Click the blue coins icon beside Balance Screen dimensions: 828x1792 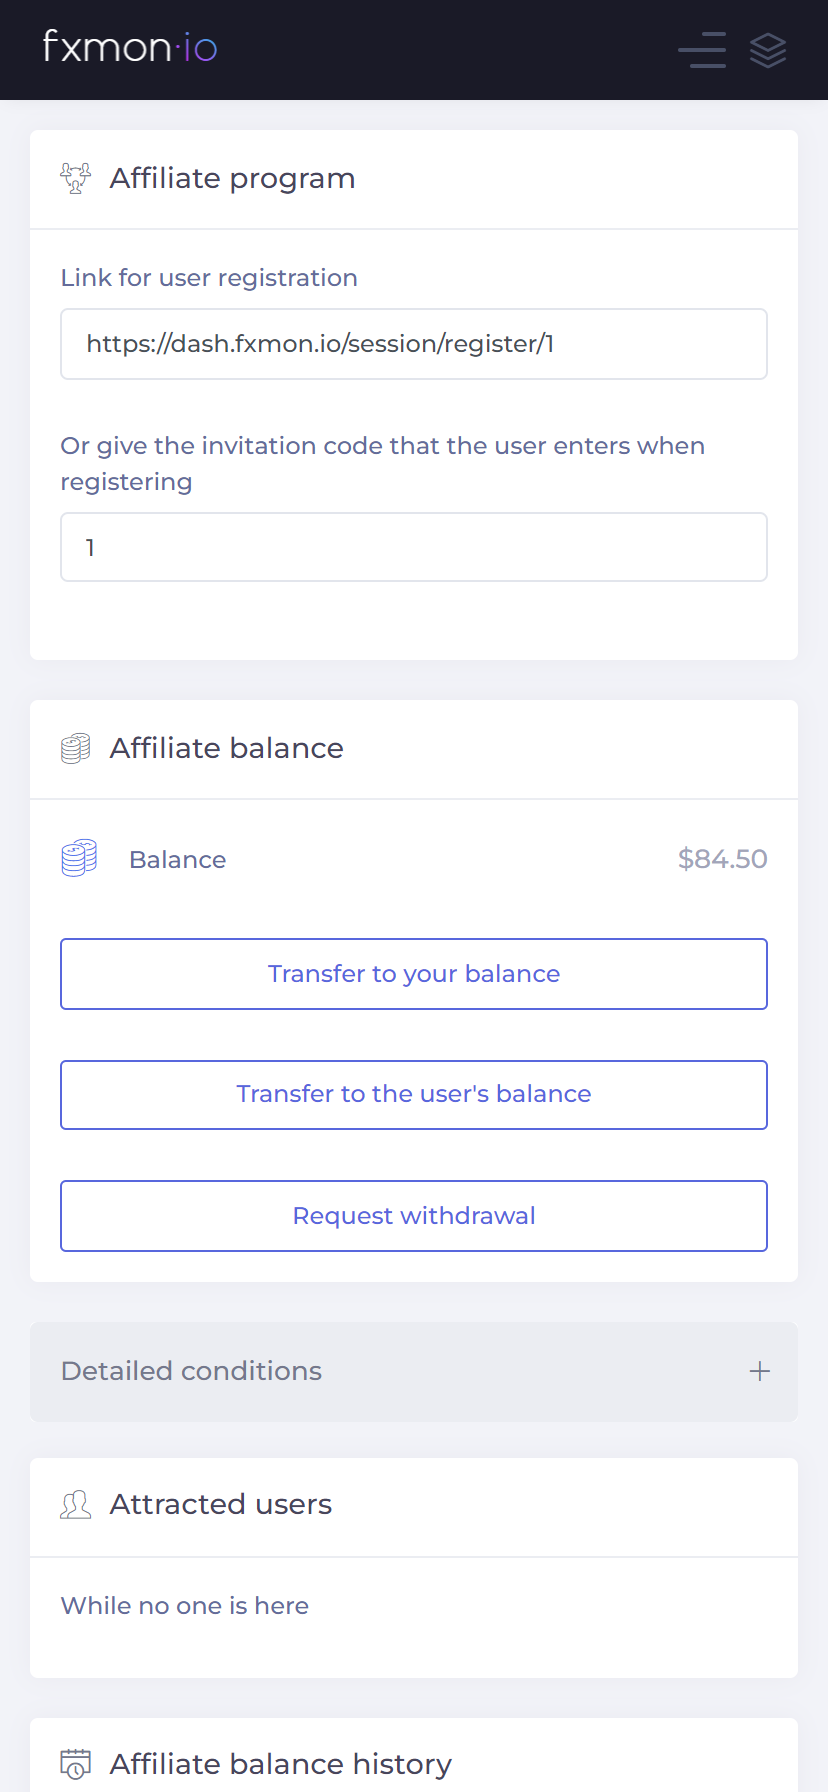point(79,858)
